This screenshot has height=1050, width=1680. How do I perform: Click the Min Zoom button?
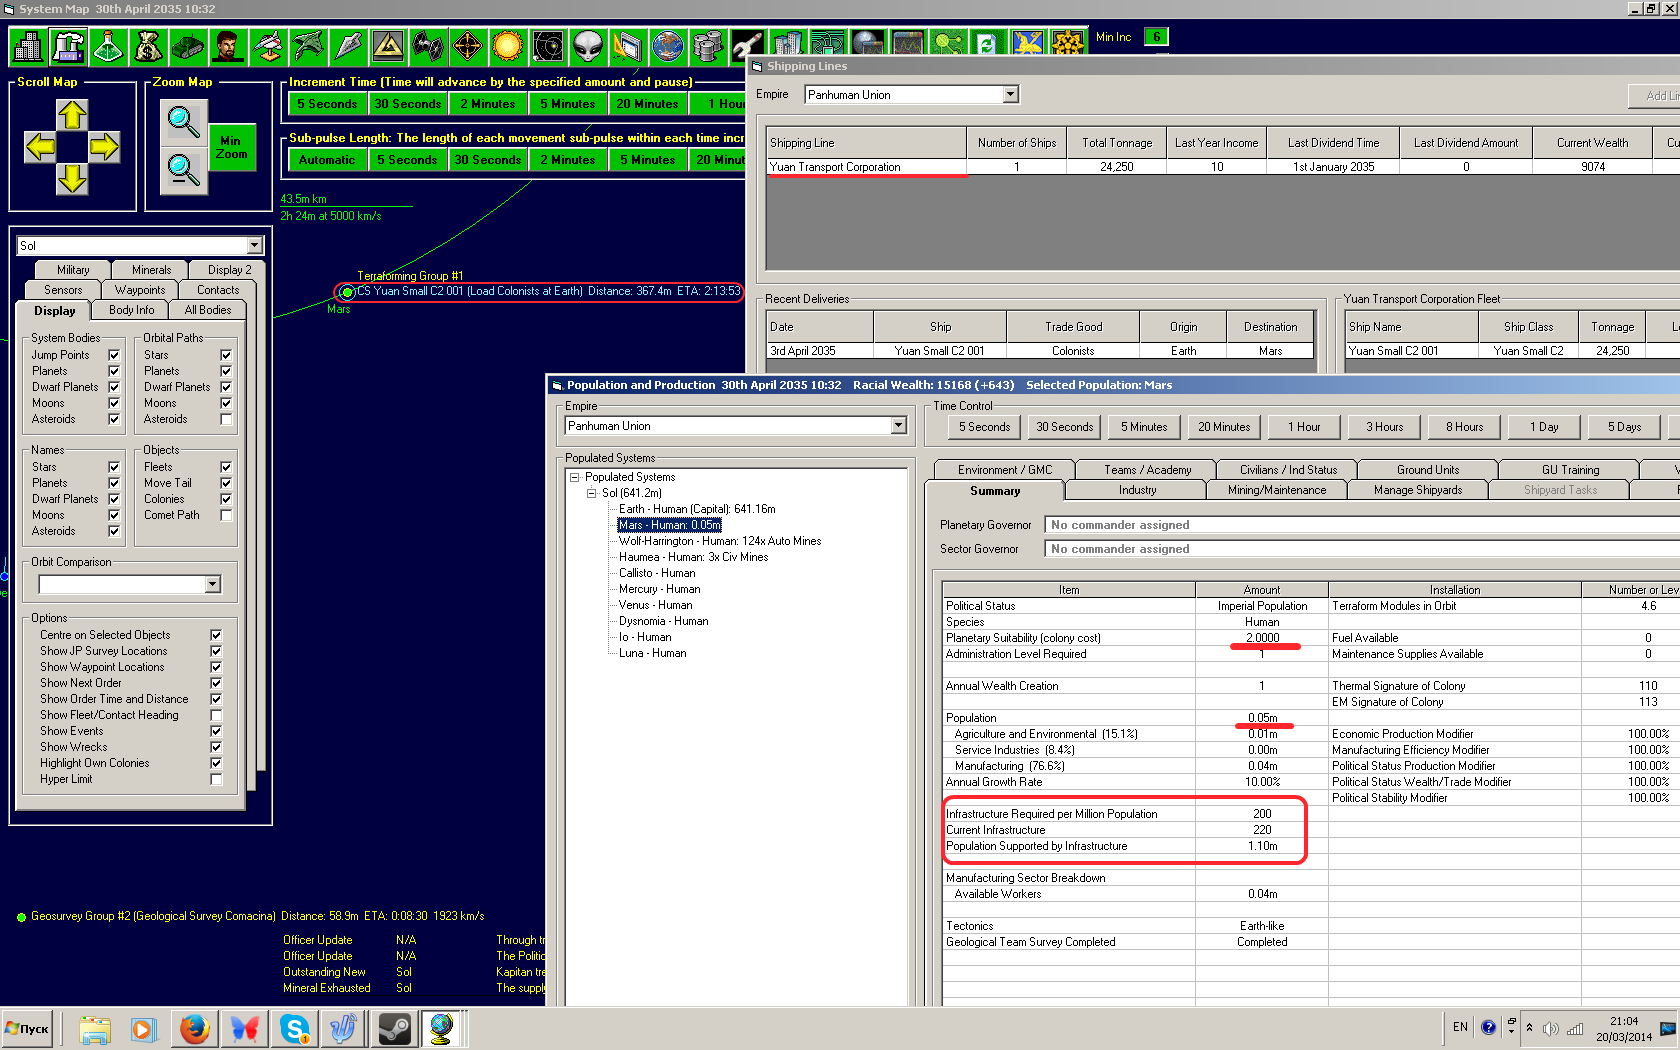click(231, 148)
